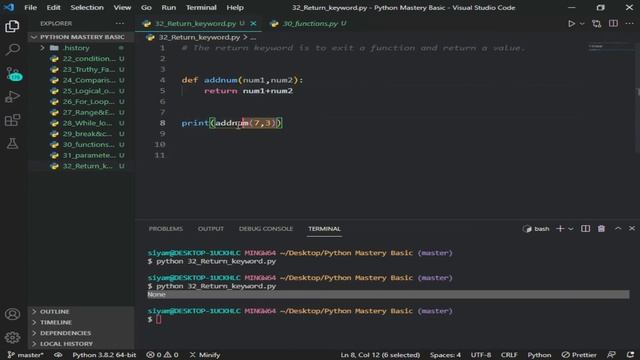Open terminal launch profile dropdown arrow
Viewport: 640px width, 360px height.
[571, 229]
